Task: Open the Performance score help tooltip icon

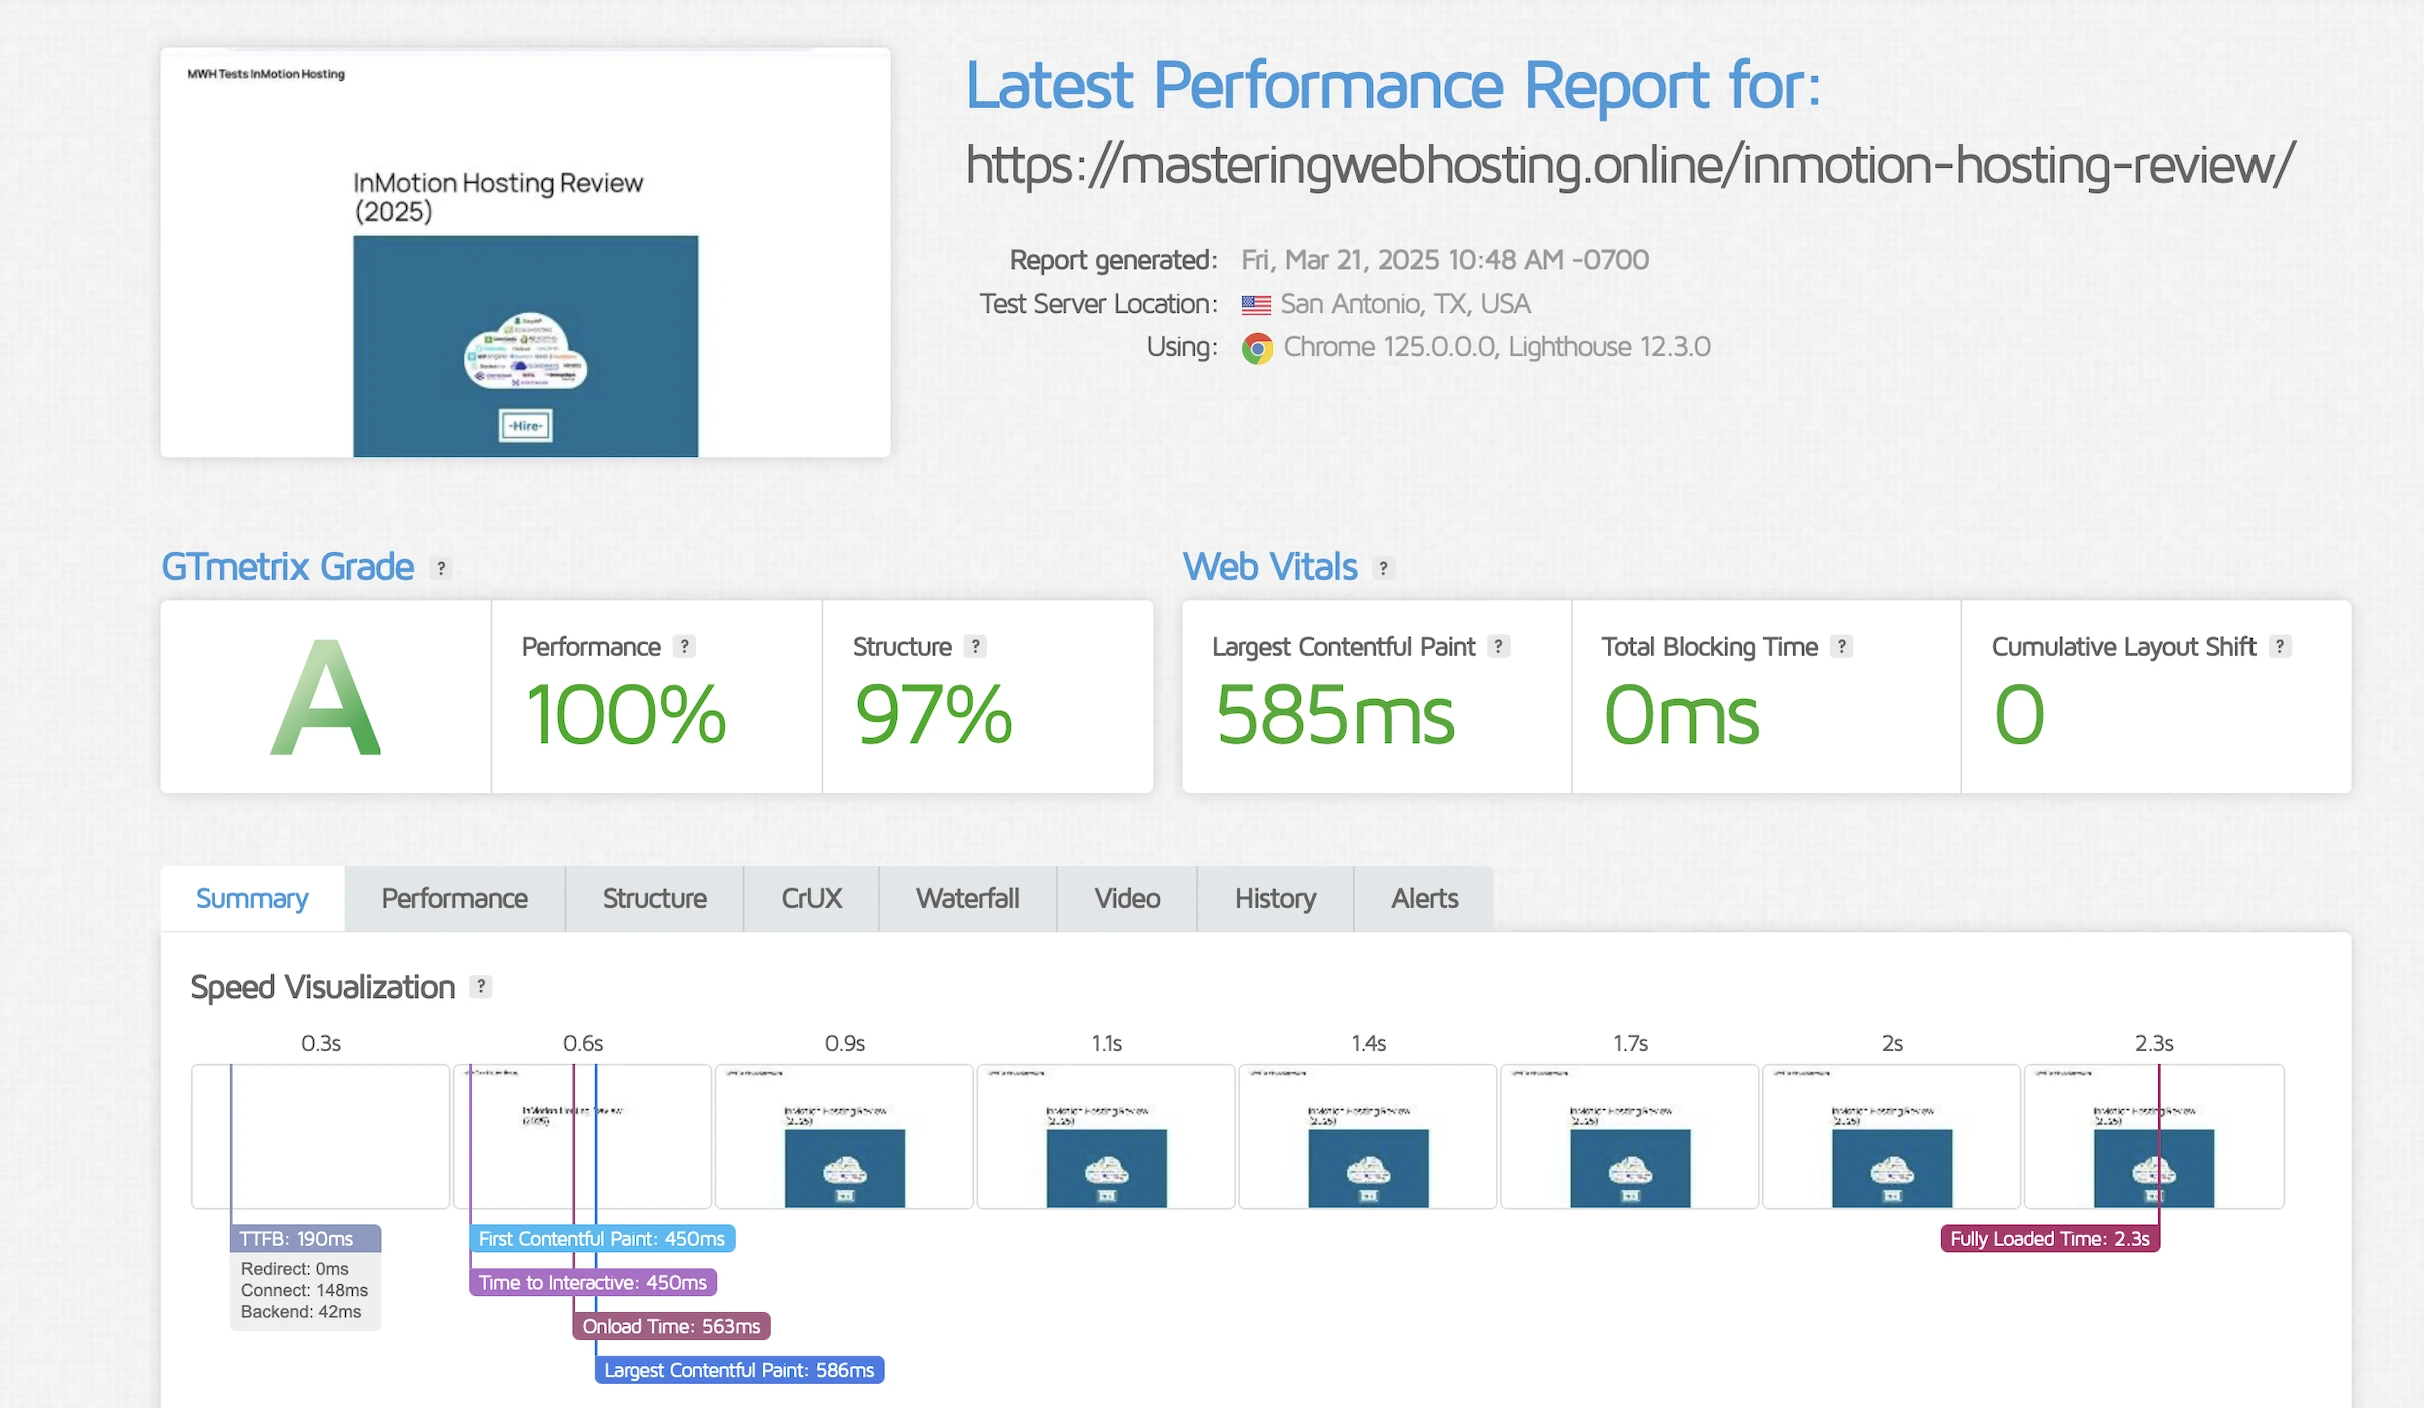Action: 684,646
